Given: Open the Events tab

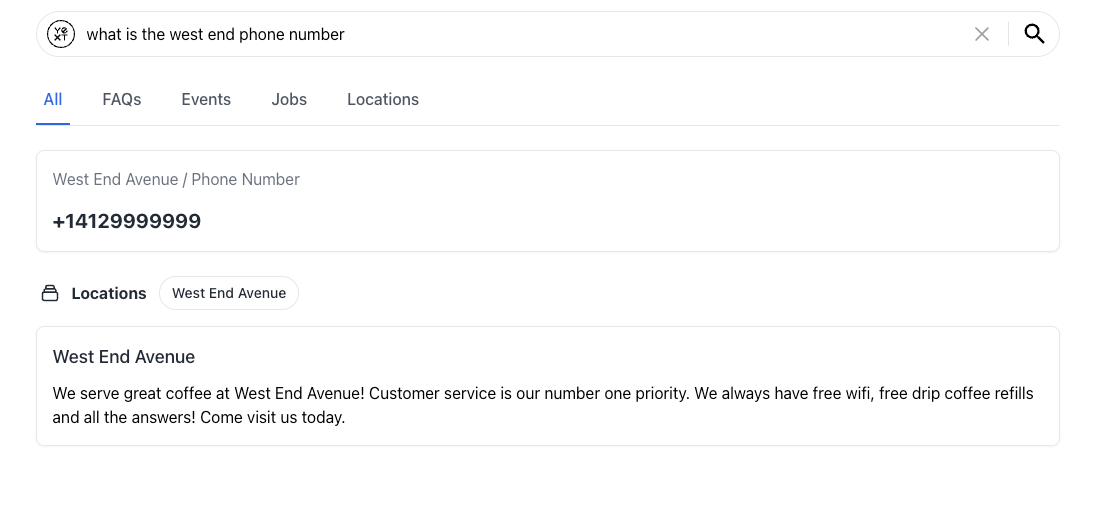Looking at the screenshot, I should click(x=206, y=100).
